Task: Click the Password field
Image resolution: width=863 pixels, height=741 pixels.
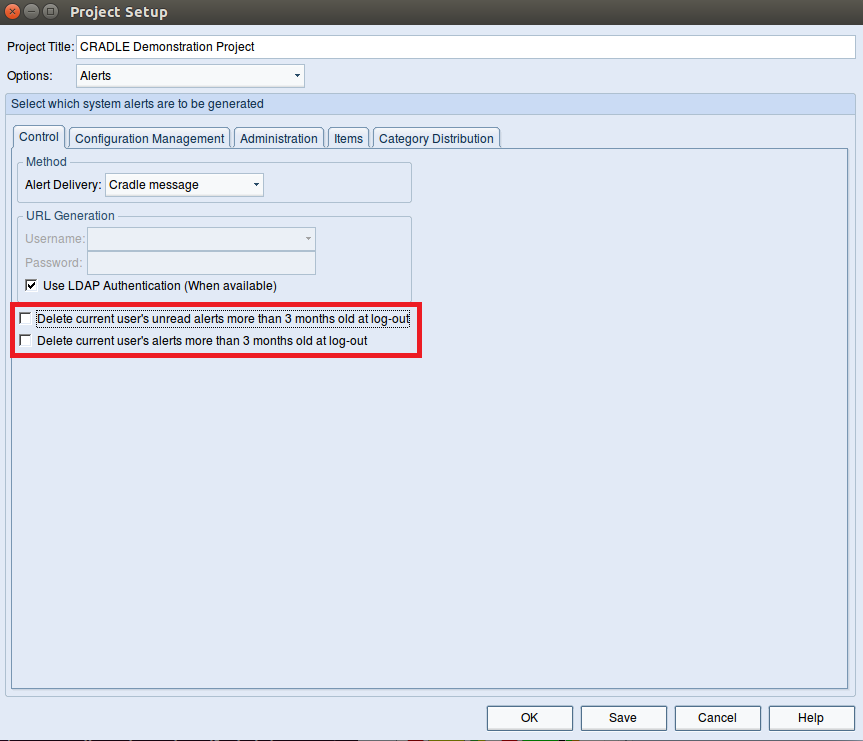Action: click(x=201, y=263)
